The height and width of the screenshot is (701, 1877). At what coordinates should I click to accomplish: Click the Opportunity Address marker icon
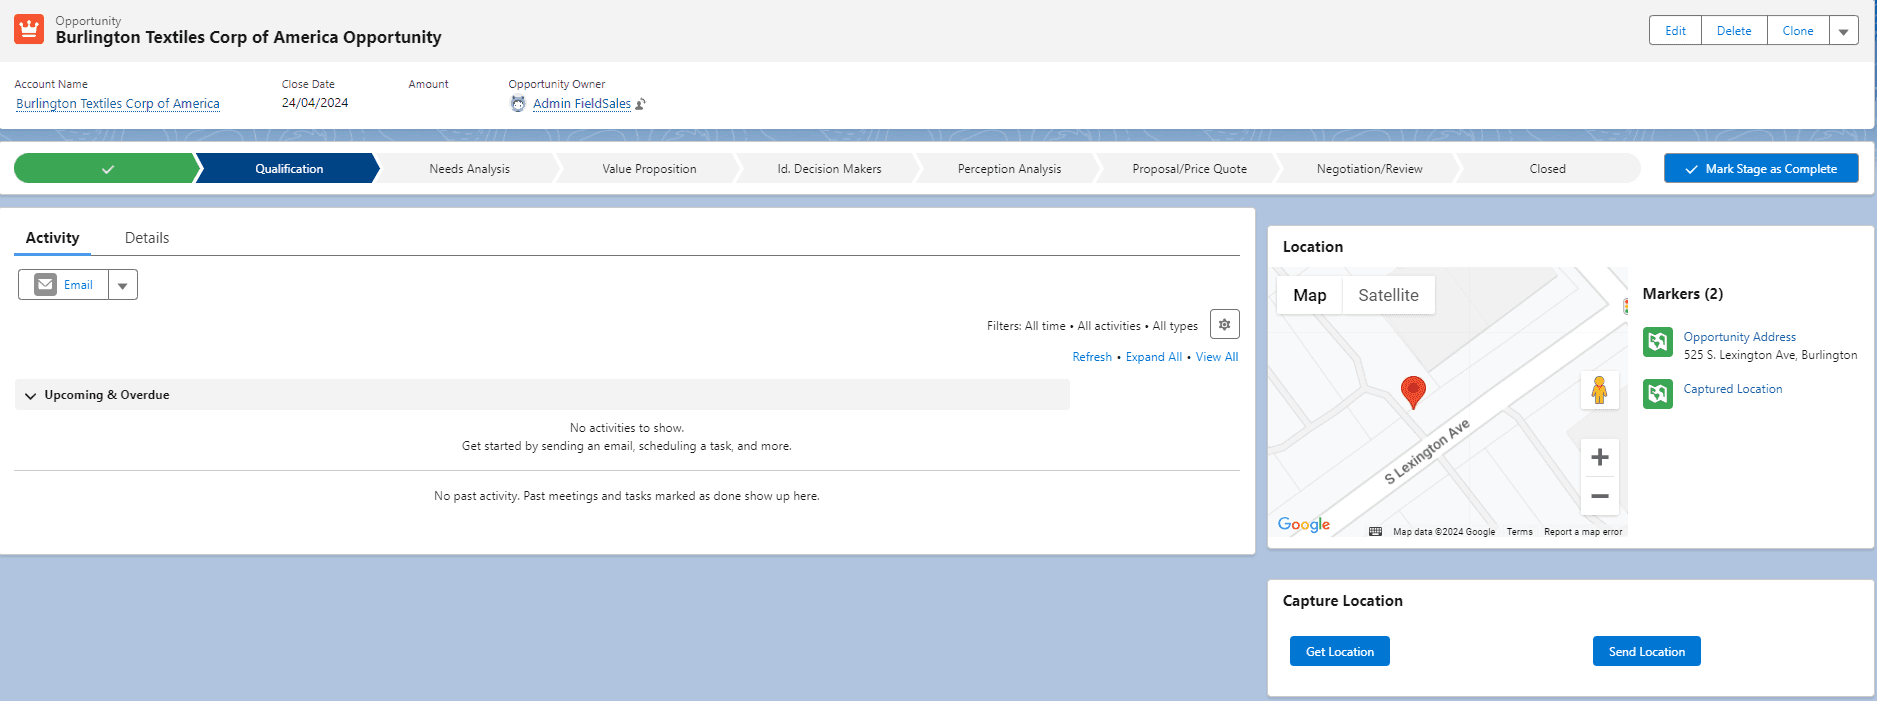1658,342
